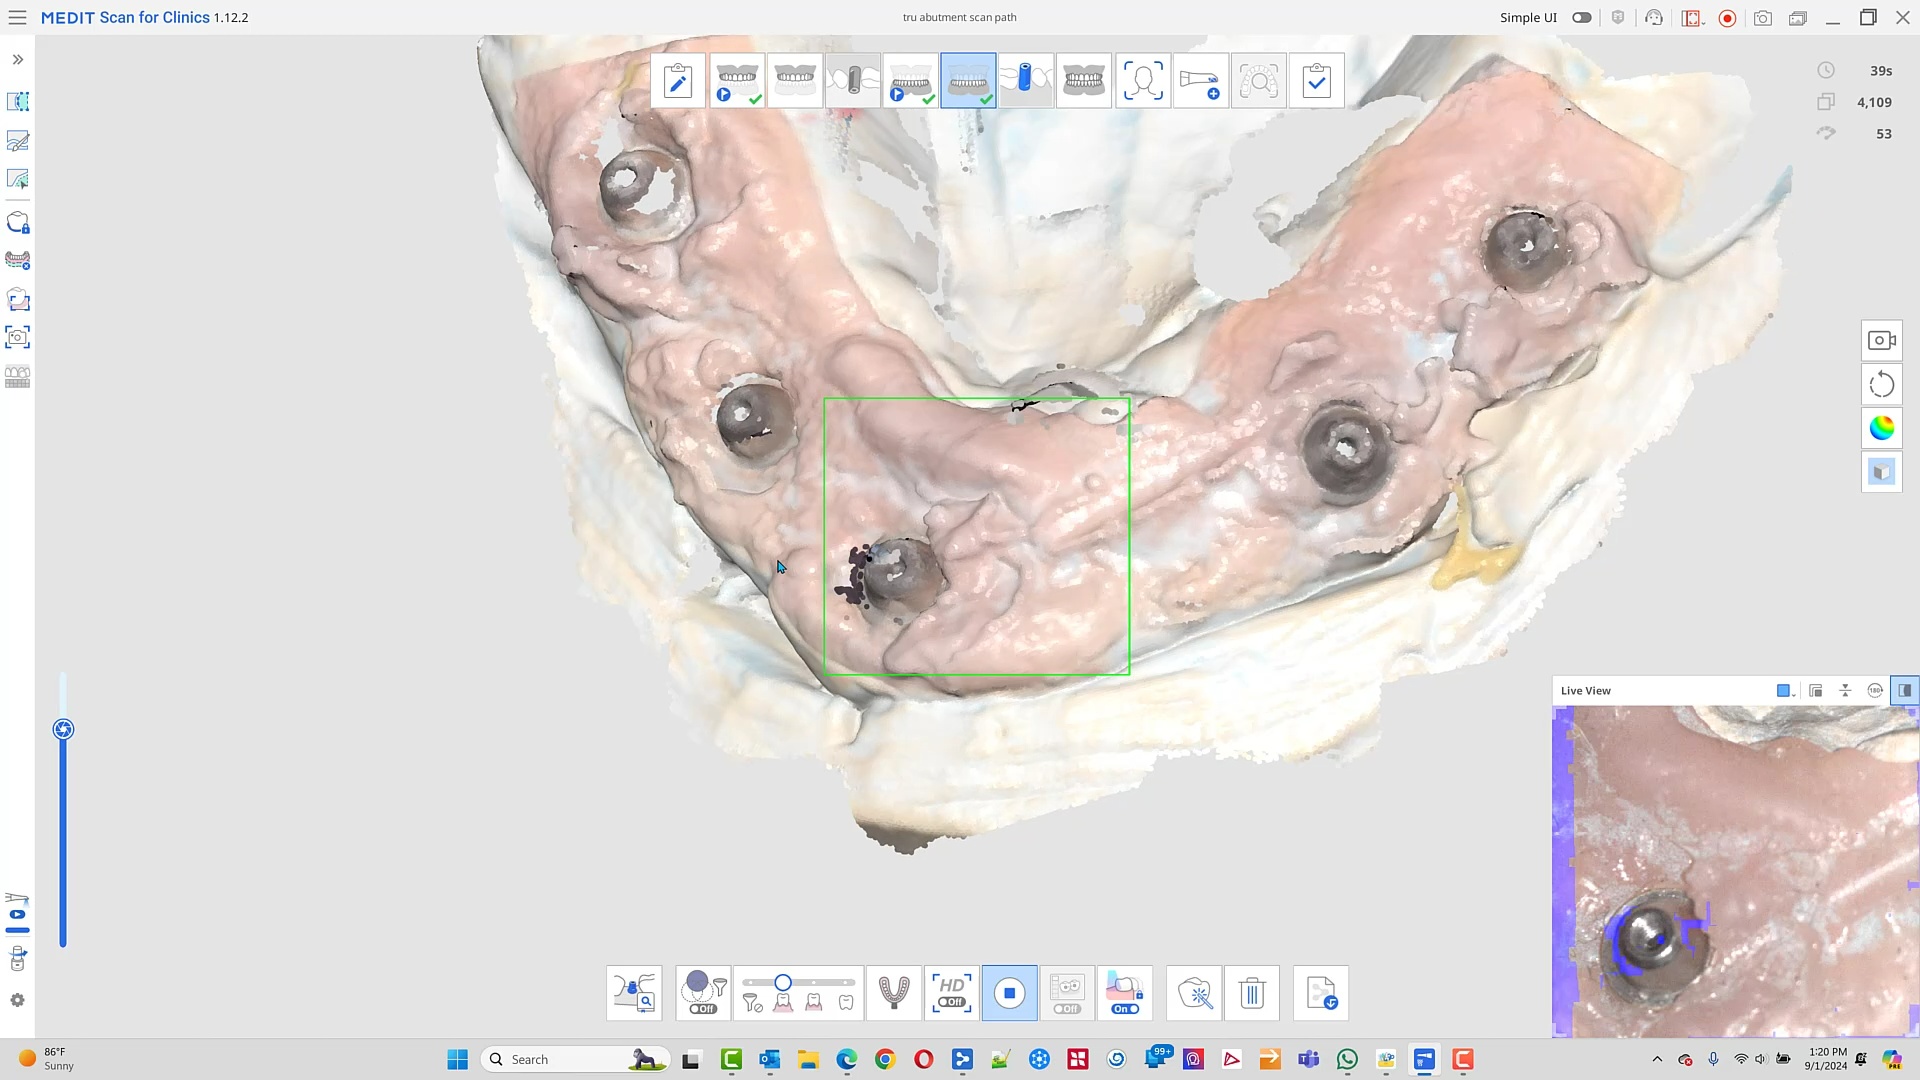This screenshot has width=1920, height=1080.
Task: Open the support headset icon
Action: [1654, 18]
